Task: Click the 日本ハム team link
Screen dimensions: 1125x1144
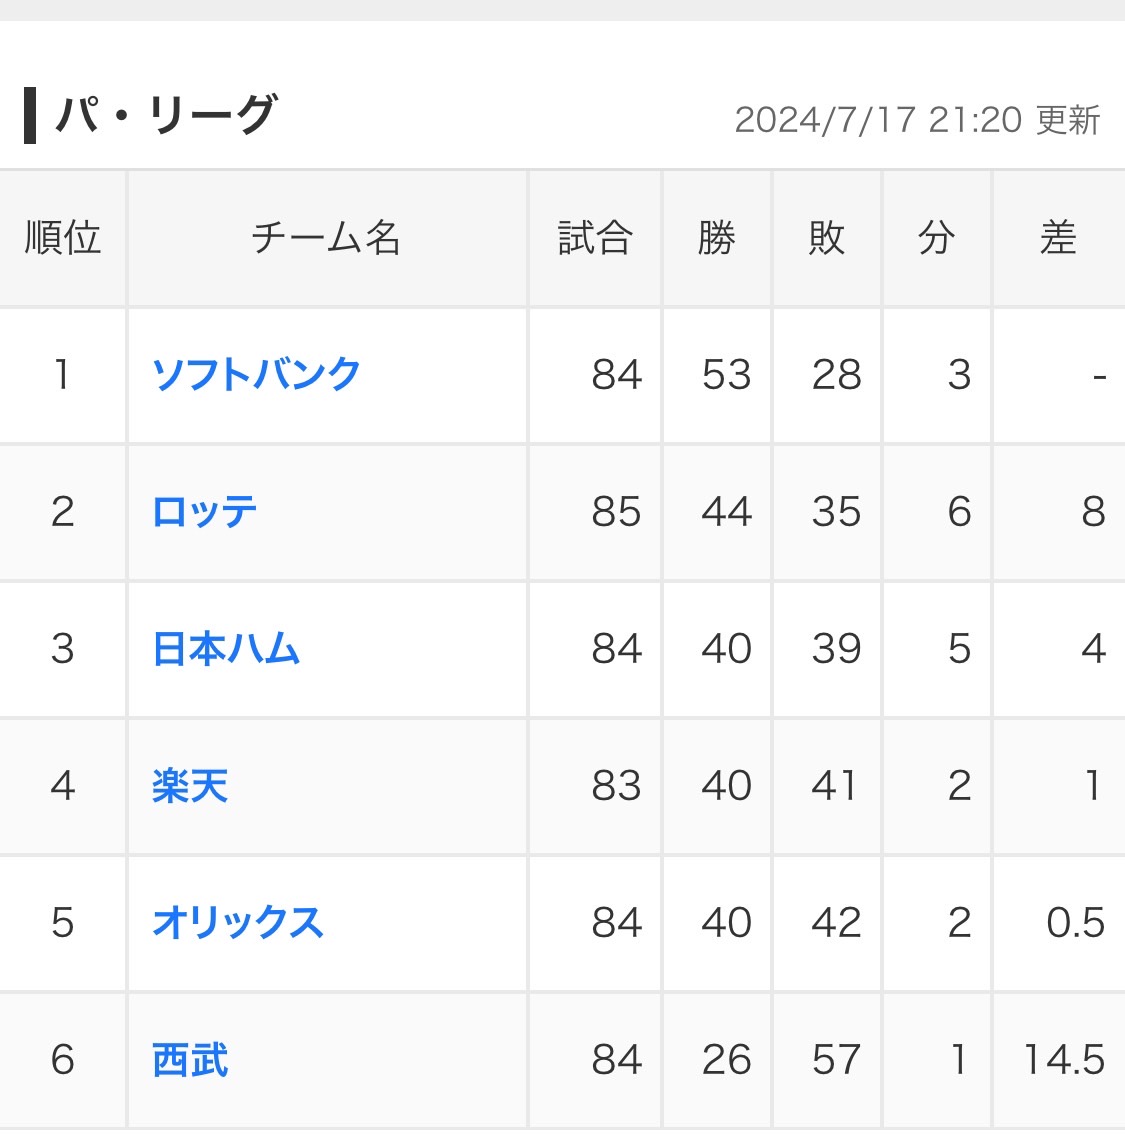Action: (226, 649)
